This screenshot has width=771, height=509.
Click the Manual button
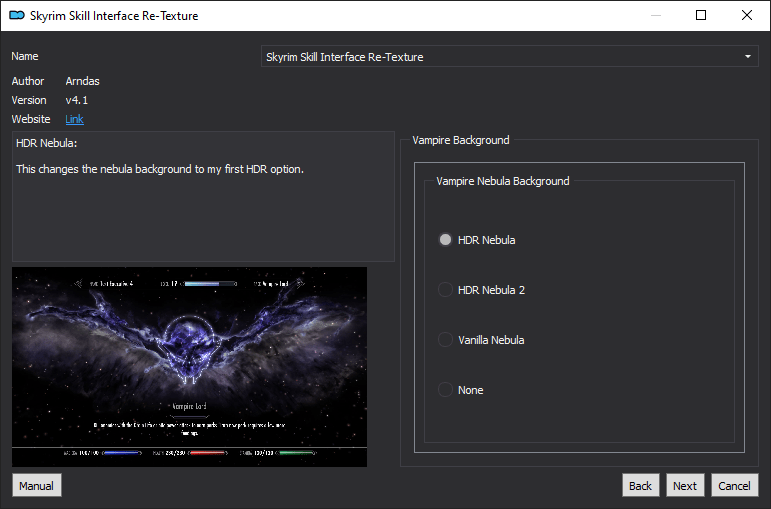(x=37, y=486)
